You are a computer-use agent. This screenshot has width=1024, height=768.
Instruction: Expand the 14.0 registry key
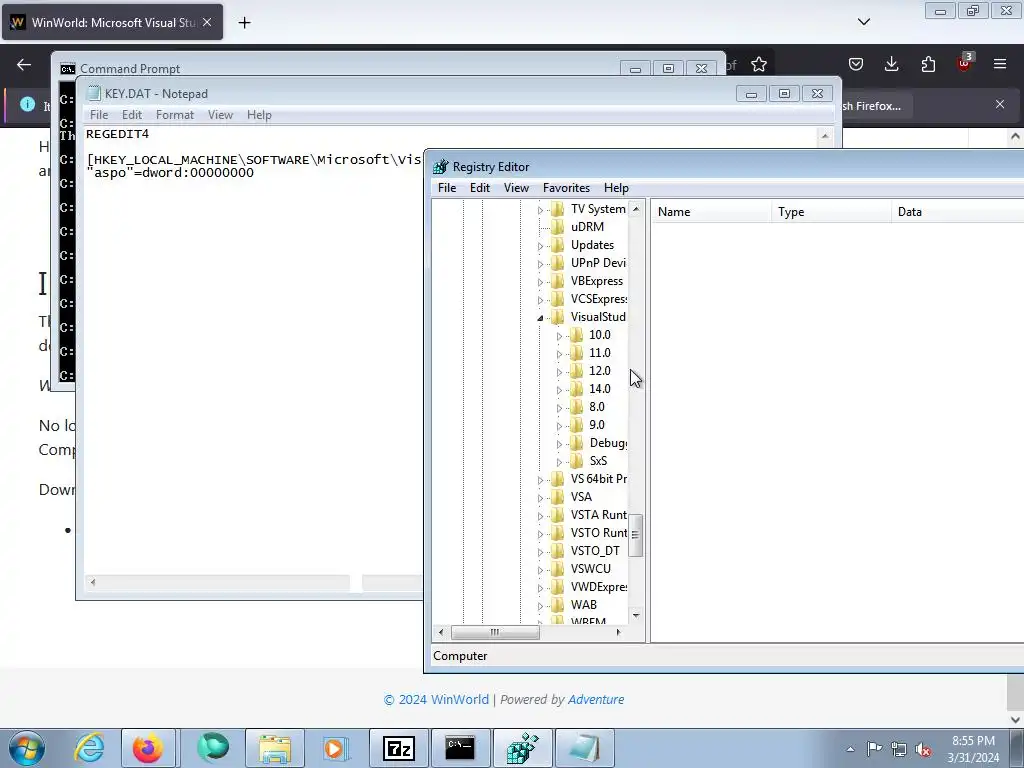[x=559, y=390]
